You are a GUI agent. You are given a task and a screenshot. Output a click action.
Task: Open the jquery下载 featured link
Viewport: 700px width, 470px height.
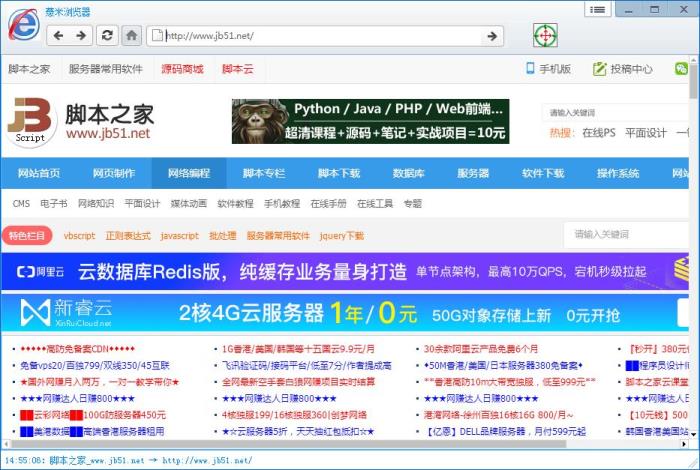[342, 236]
